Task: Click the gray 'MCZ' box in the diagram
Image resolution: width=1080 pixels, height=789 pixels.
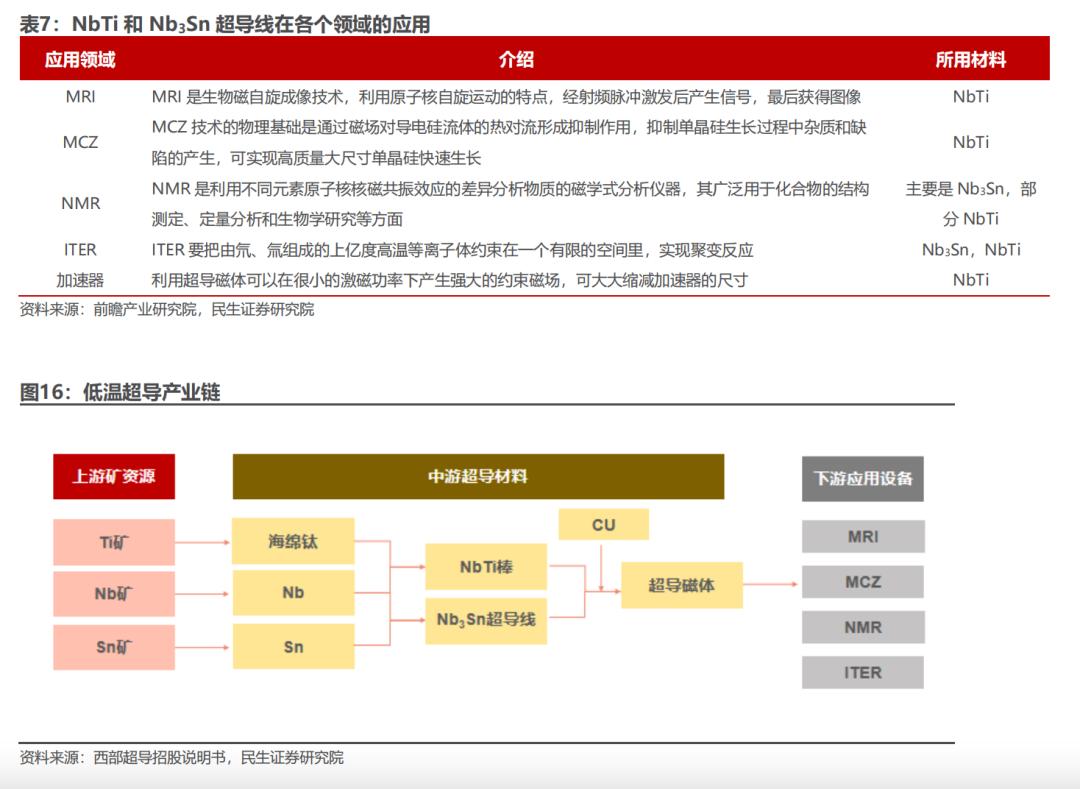Action: click(863, 582)
